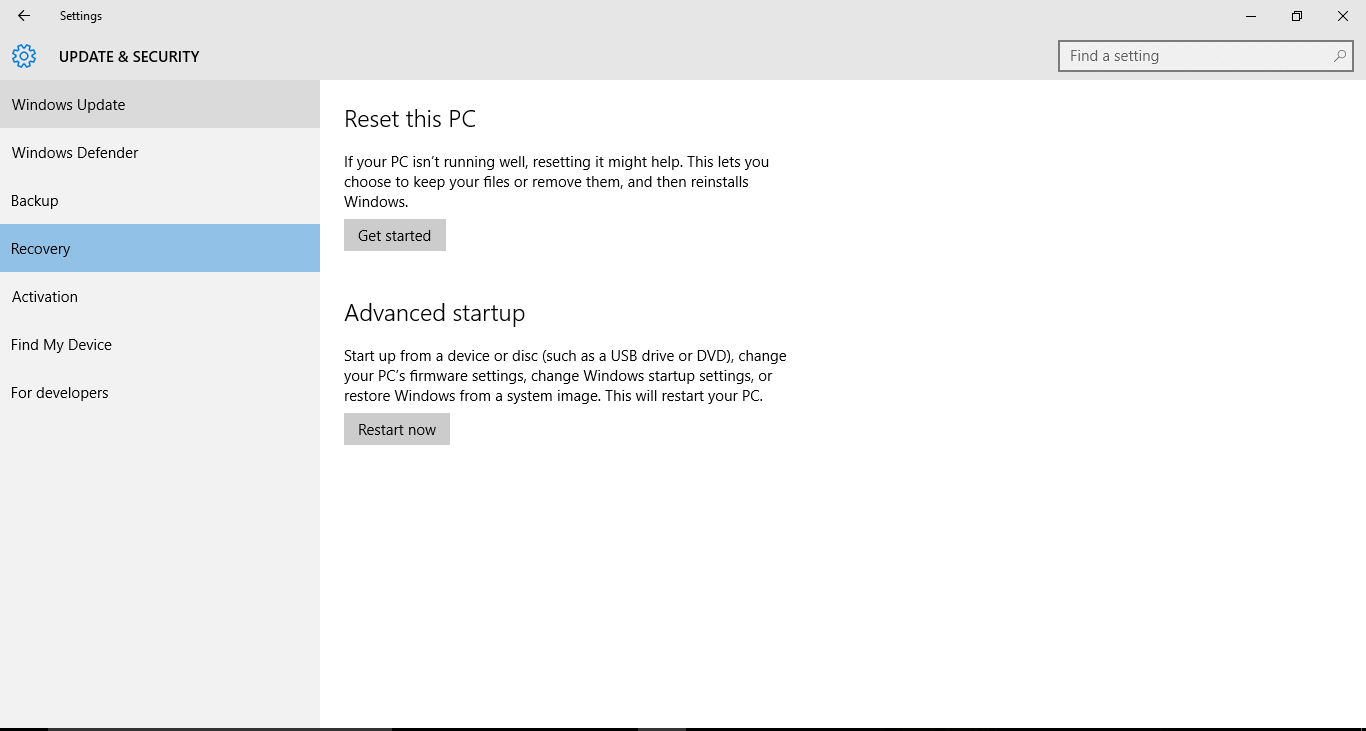Click the Find a setting search box
This screenshot has width=1366, height=731.
pos(1180,56)
